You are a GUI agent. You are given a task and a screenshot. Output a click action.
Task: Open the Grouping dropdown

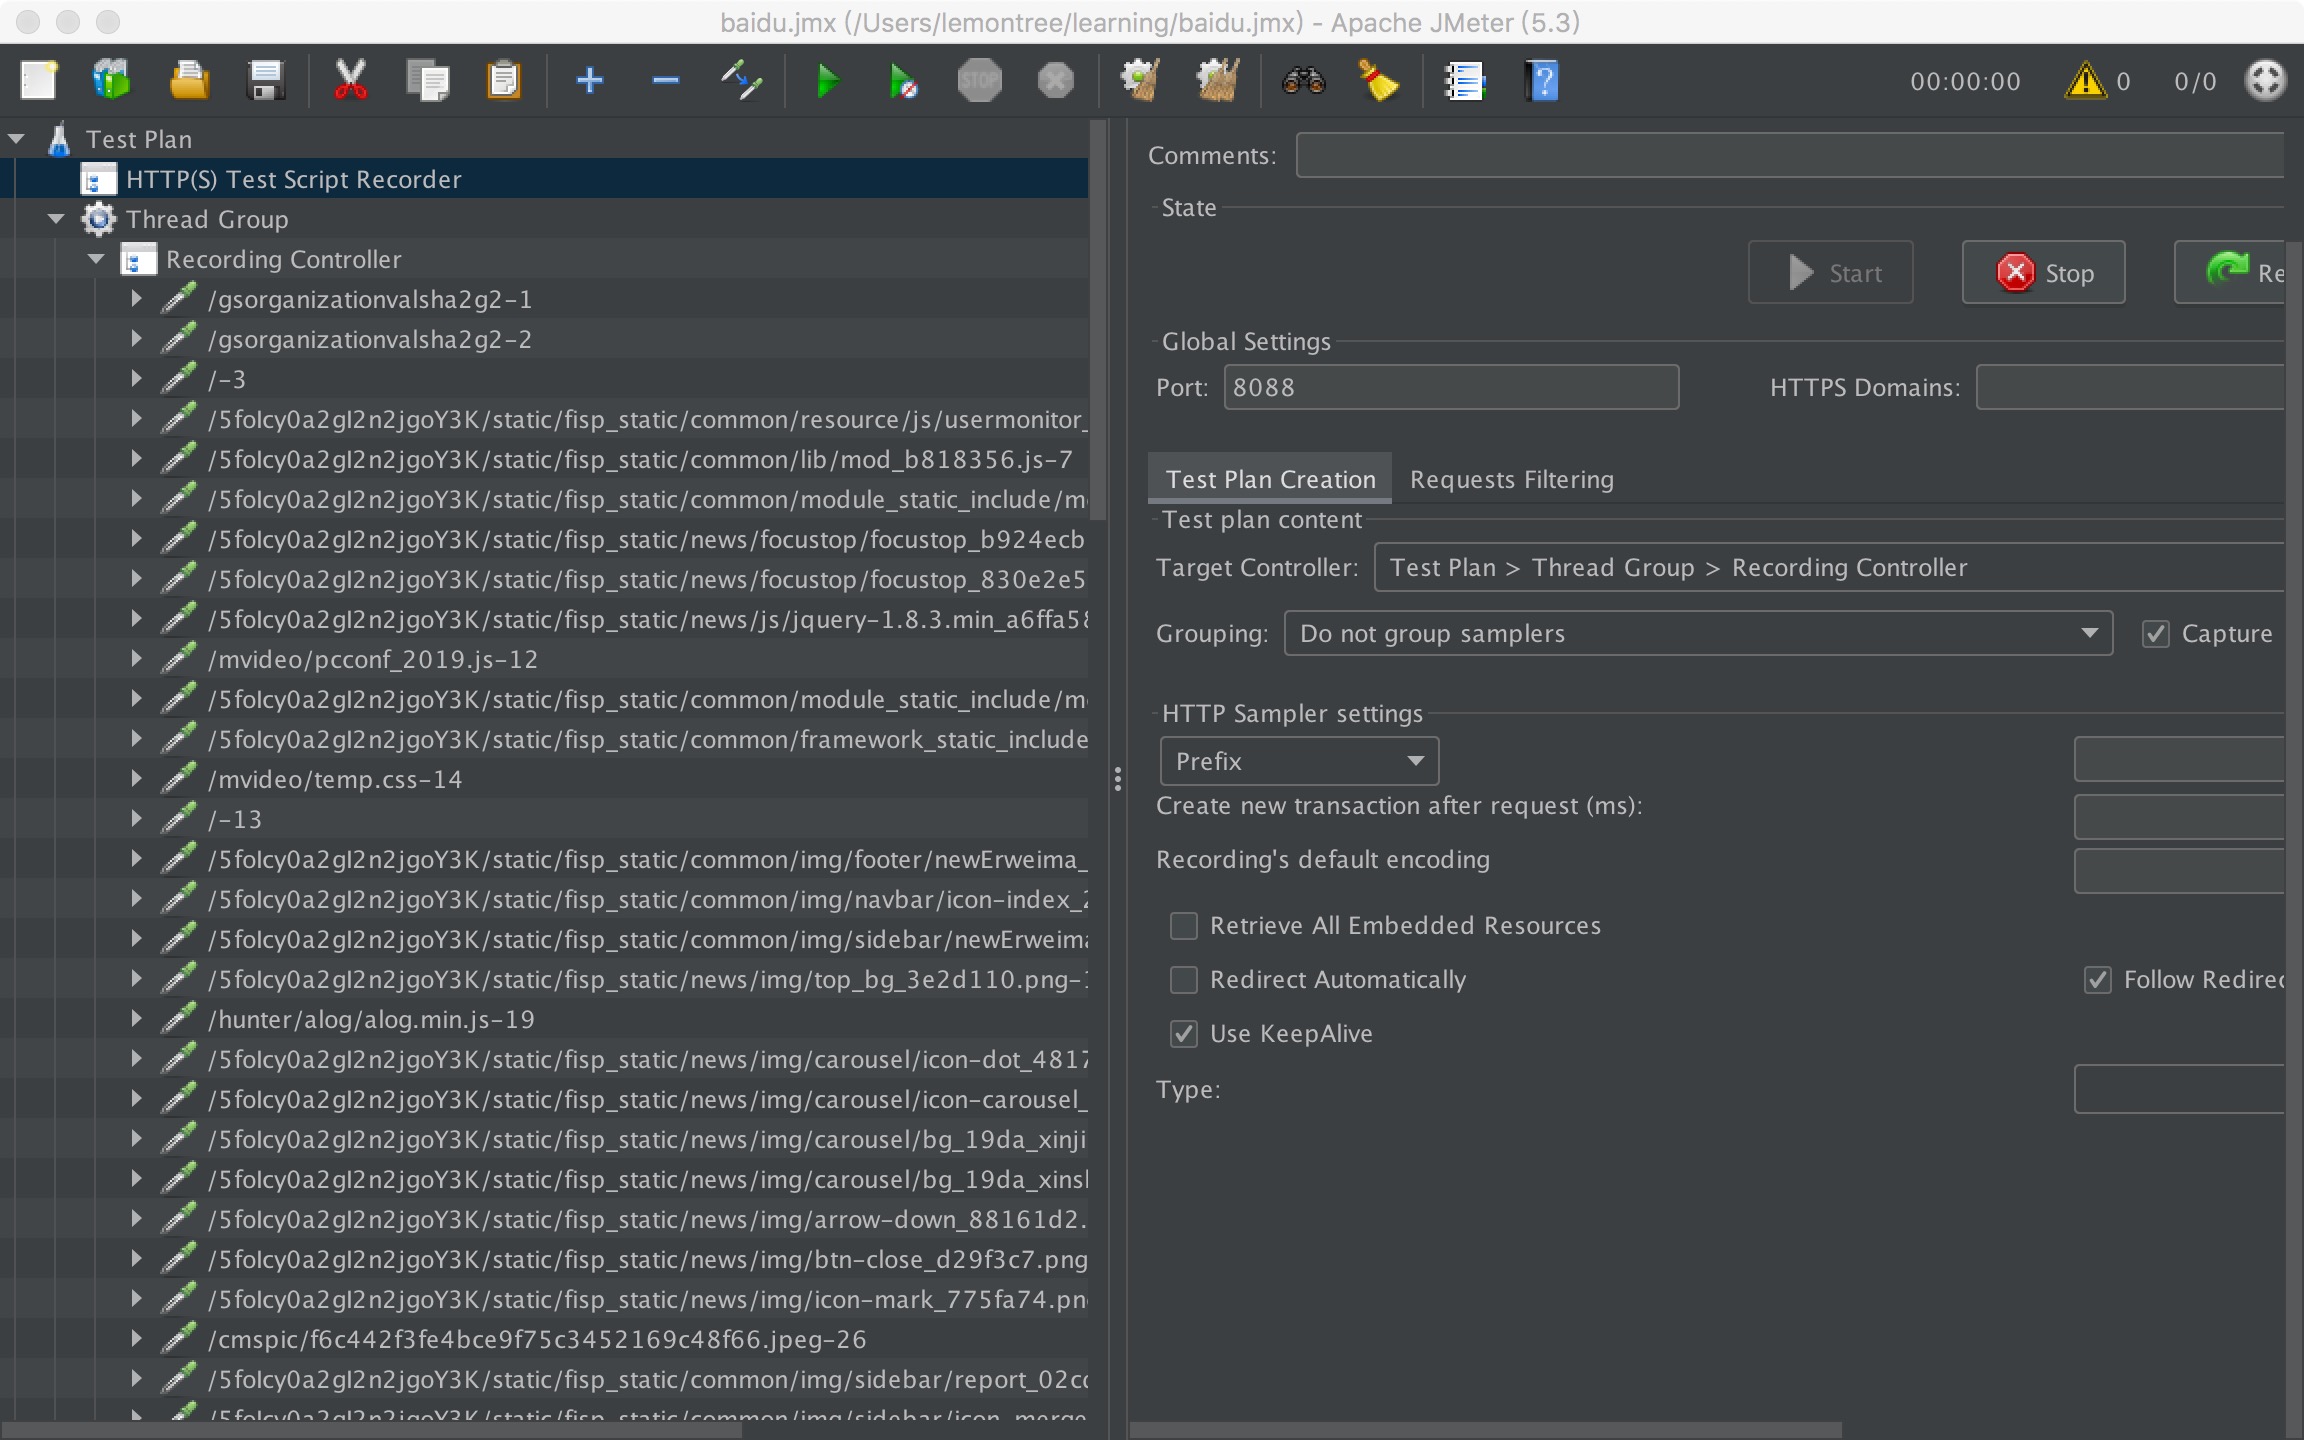[x=1697, y=634]
